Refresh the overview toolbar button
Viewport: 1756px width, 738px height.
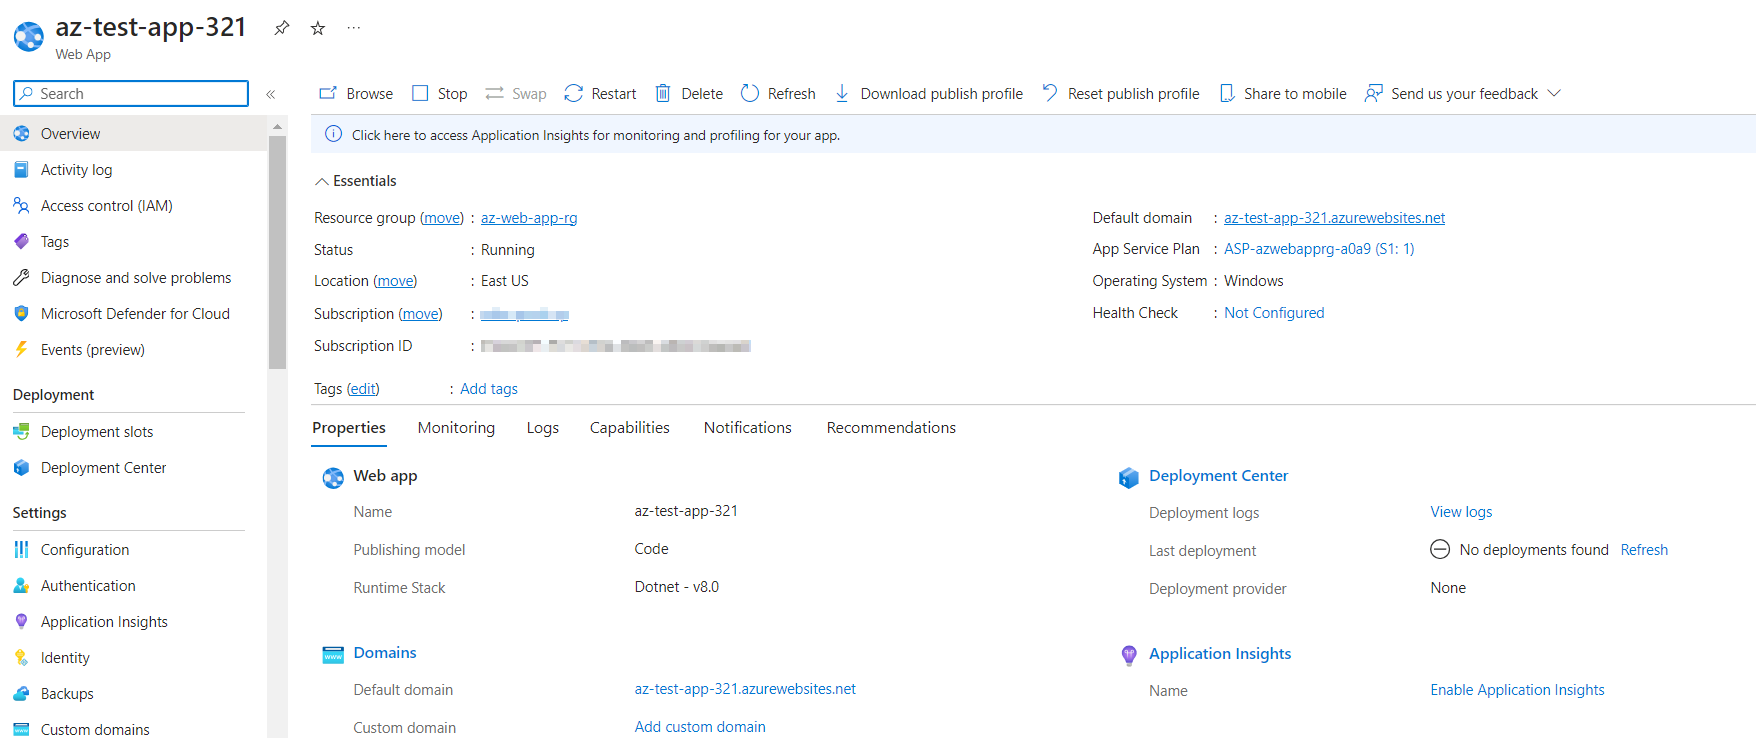point(778,94)
